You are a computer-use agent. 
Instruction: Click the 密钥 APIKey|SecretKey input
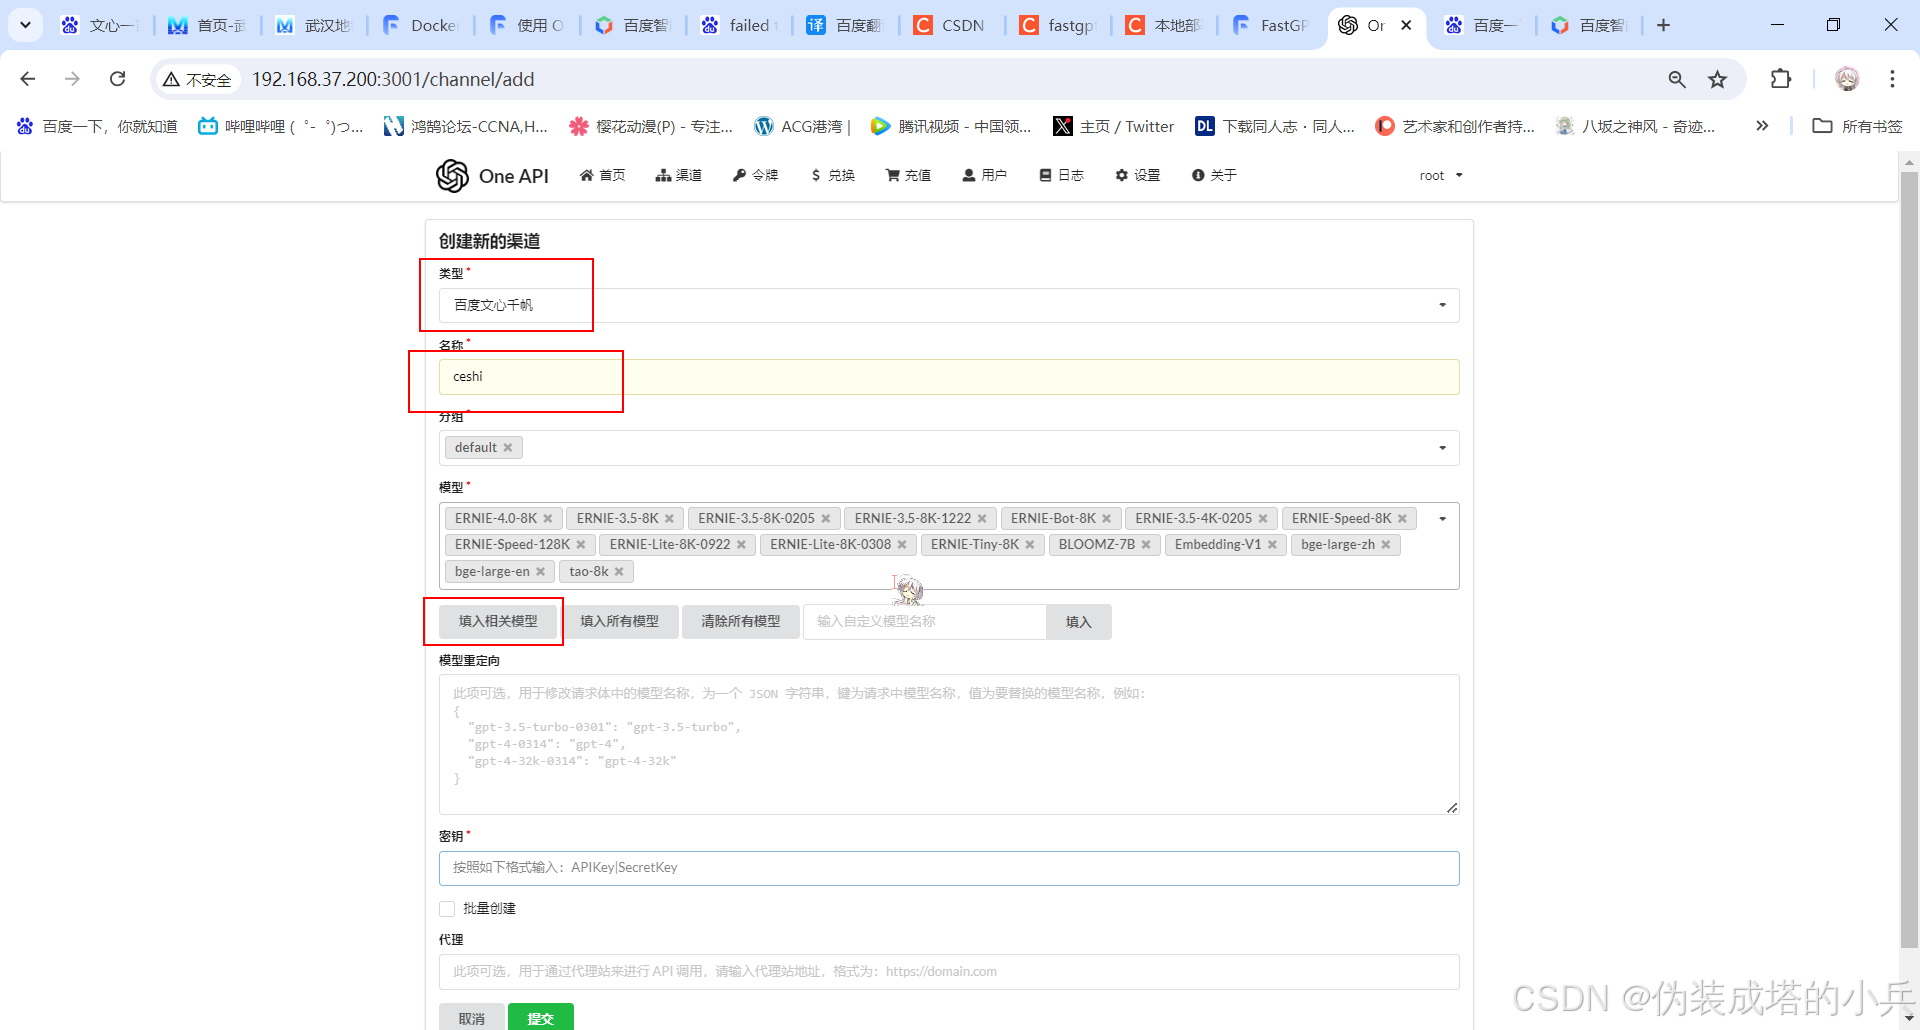click(x=949, y=868)
